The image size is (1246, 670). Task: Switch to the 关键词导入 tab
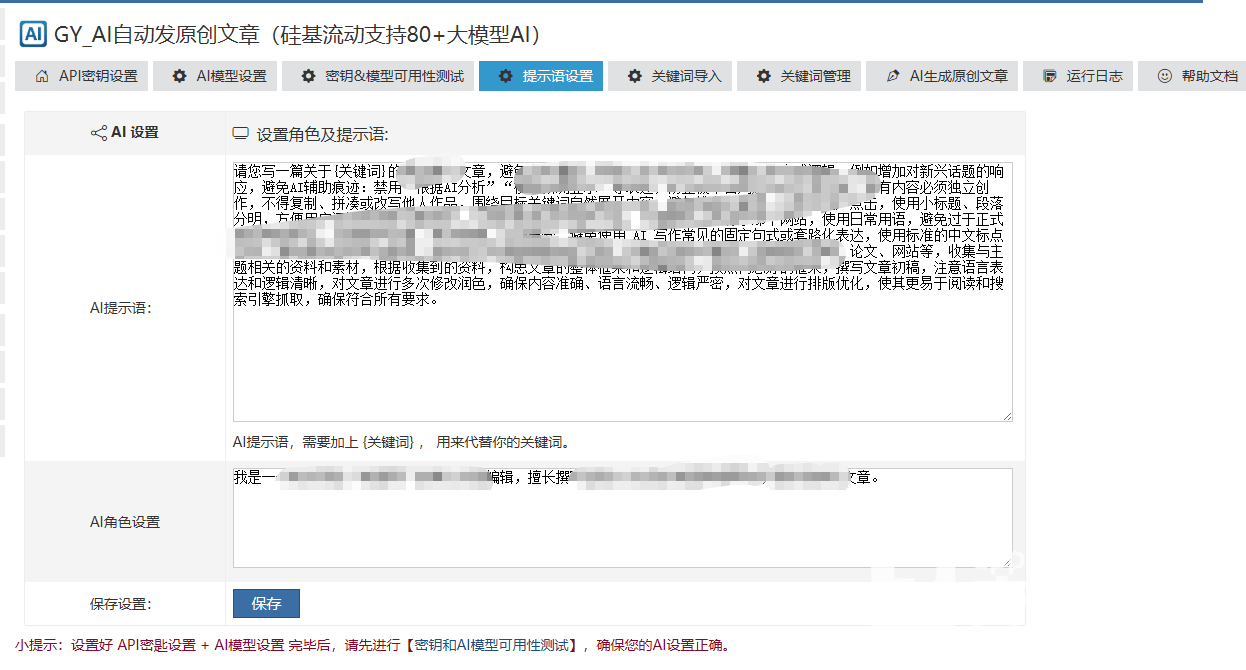tap(672, 76)
